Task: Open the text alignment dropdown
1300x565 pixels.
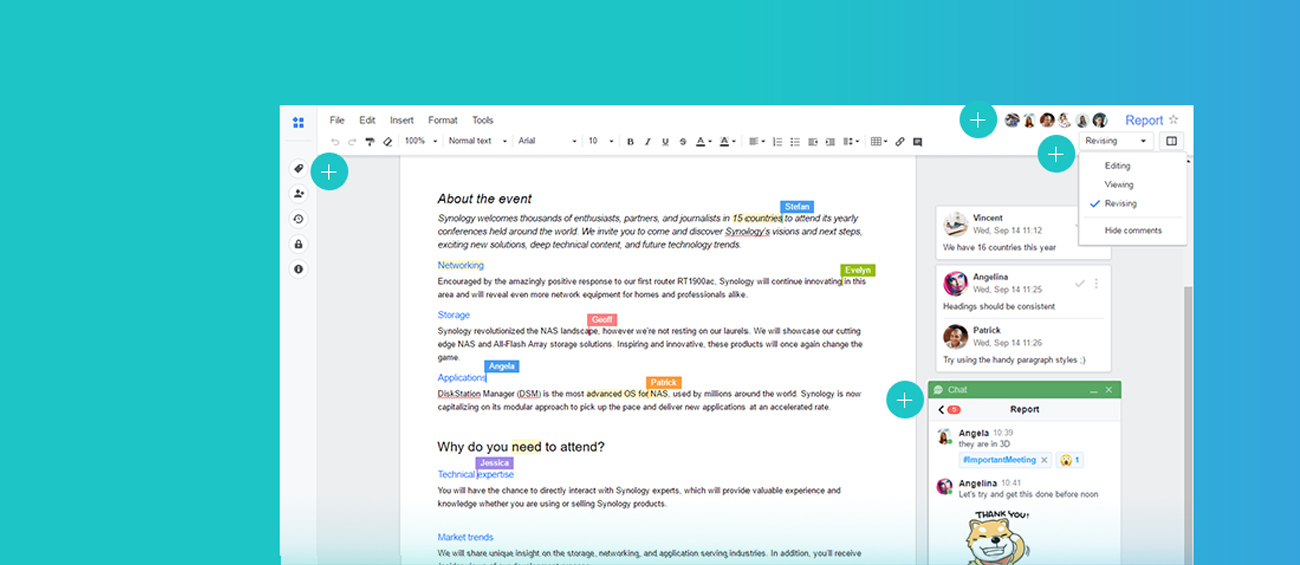Action: click(757, 142)
